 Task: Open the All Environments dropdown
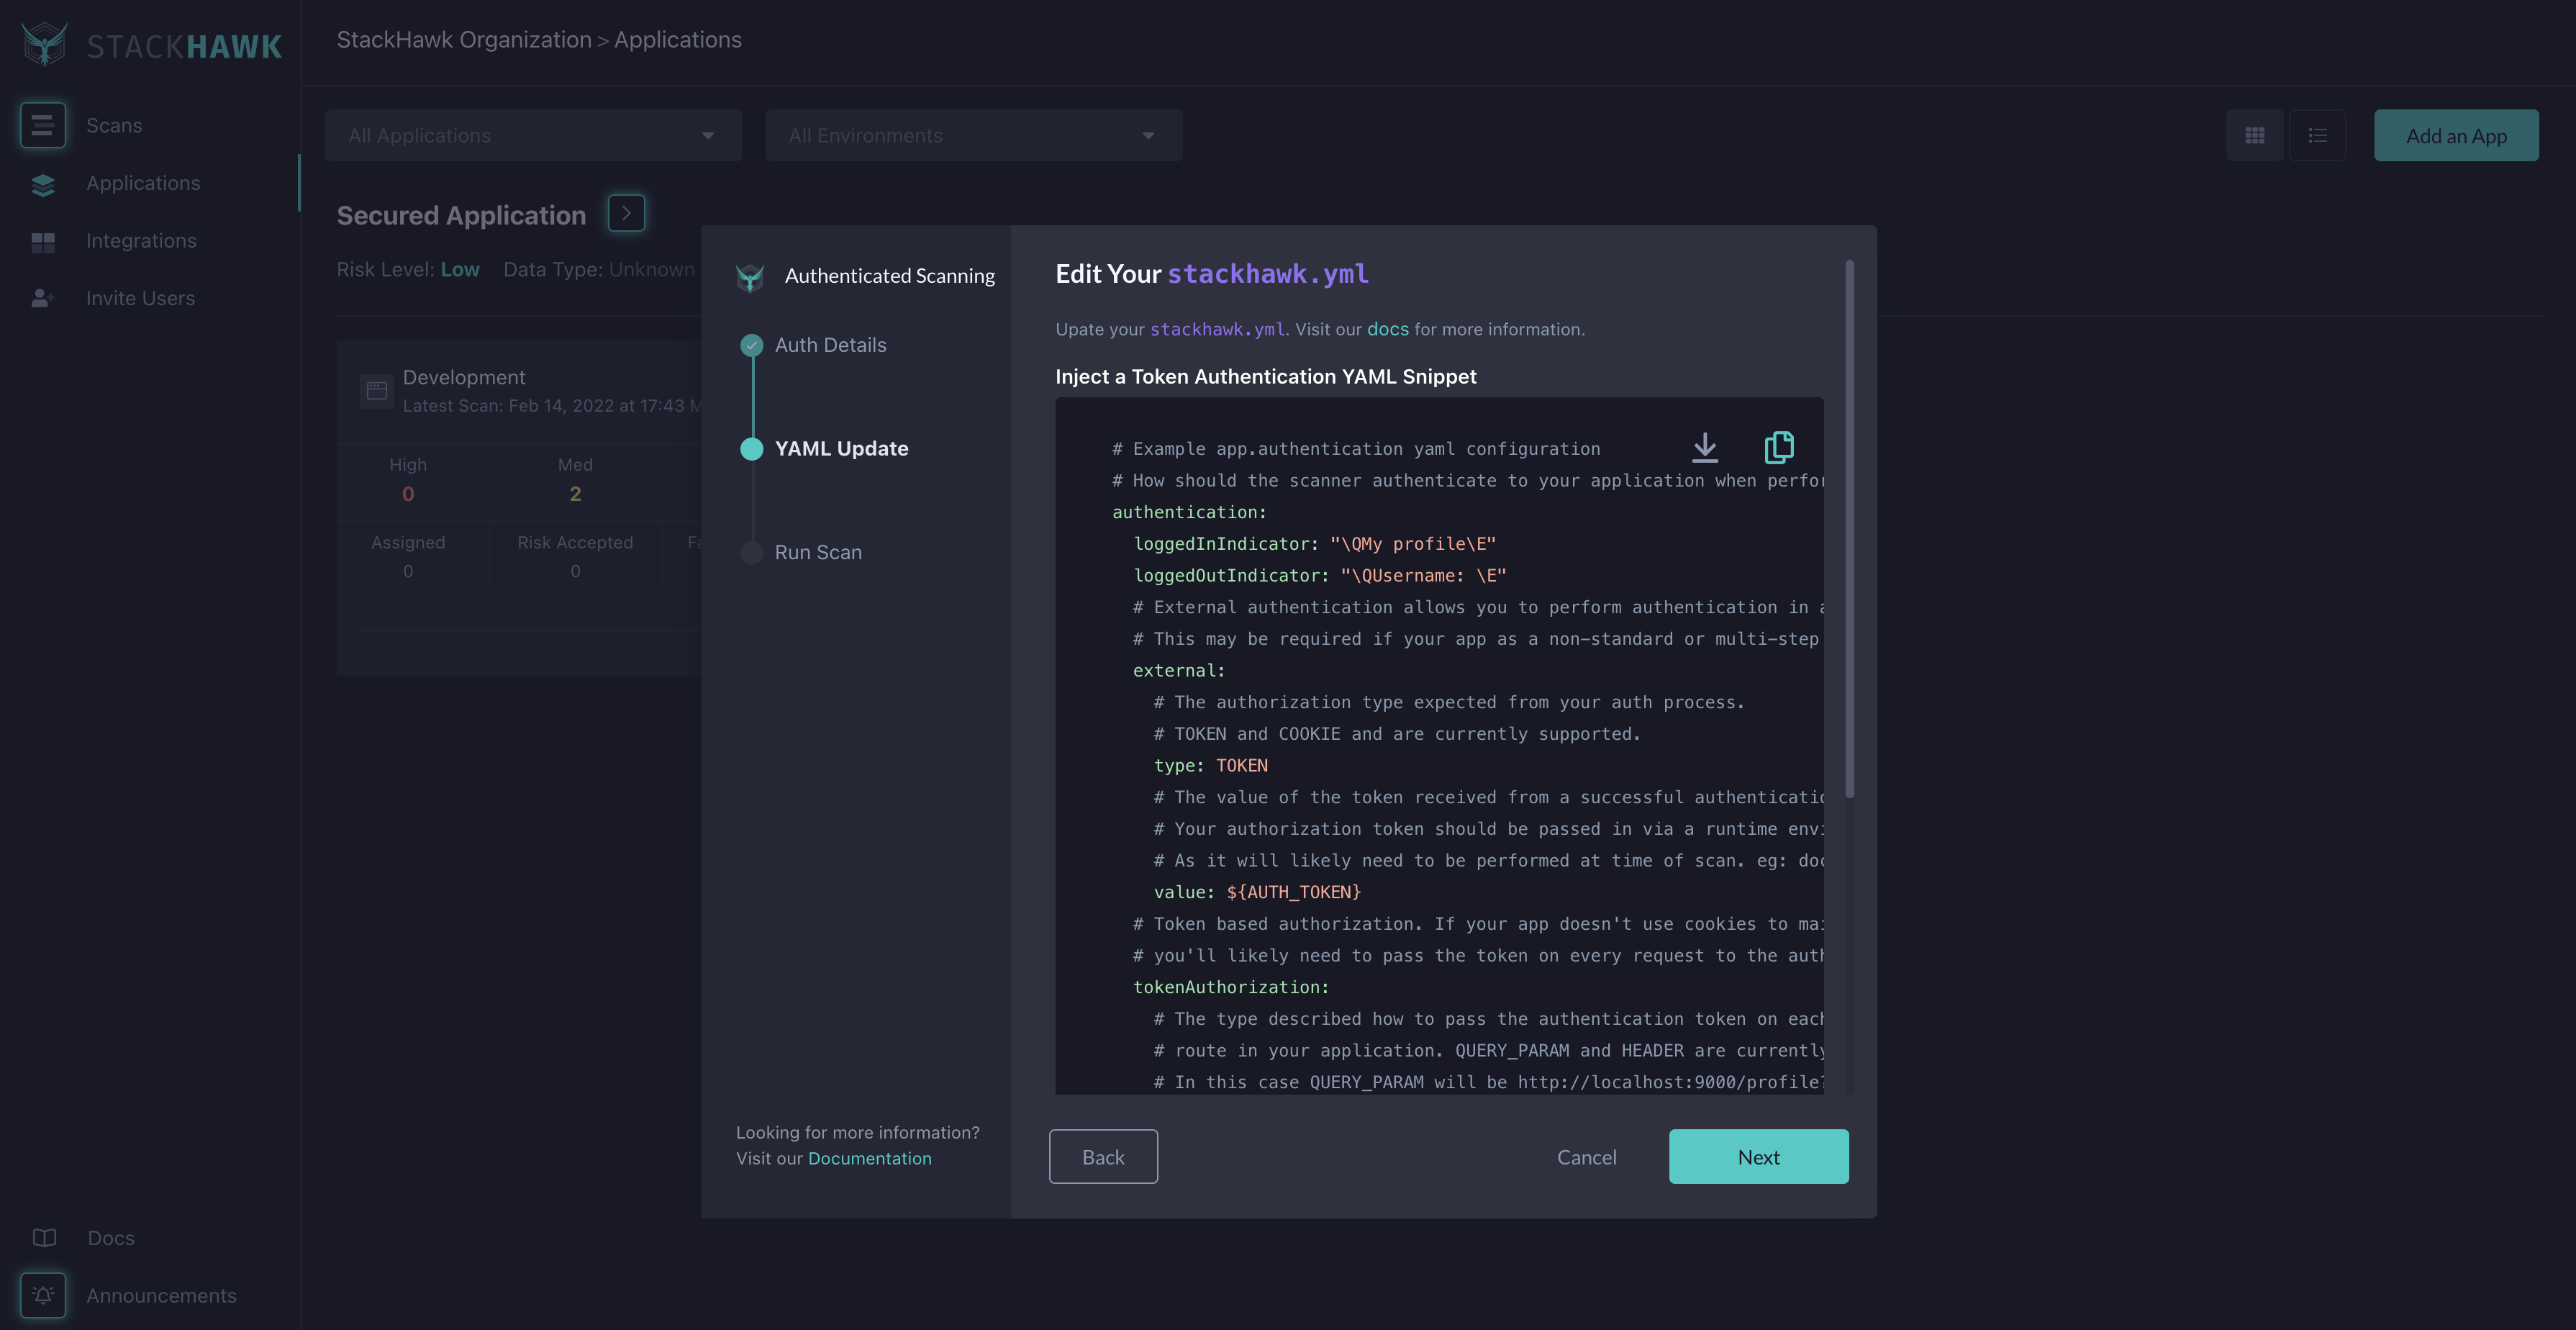tap(973, 135)
